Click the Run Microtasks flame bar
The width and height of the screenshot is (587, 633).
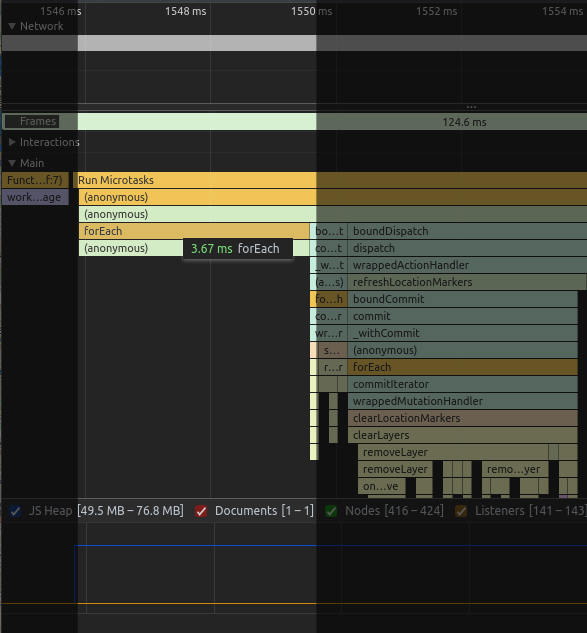tap(330, 180)
